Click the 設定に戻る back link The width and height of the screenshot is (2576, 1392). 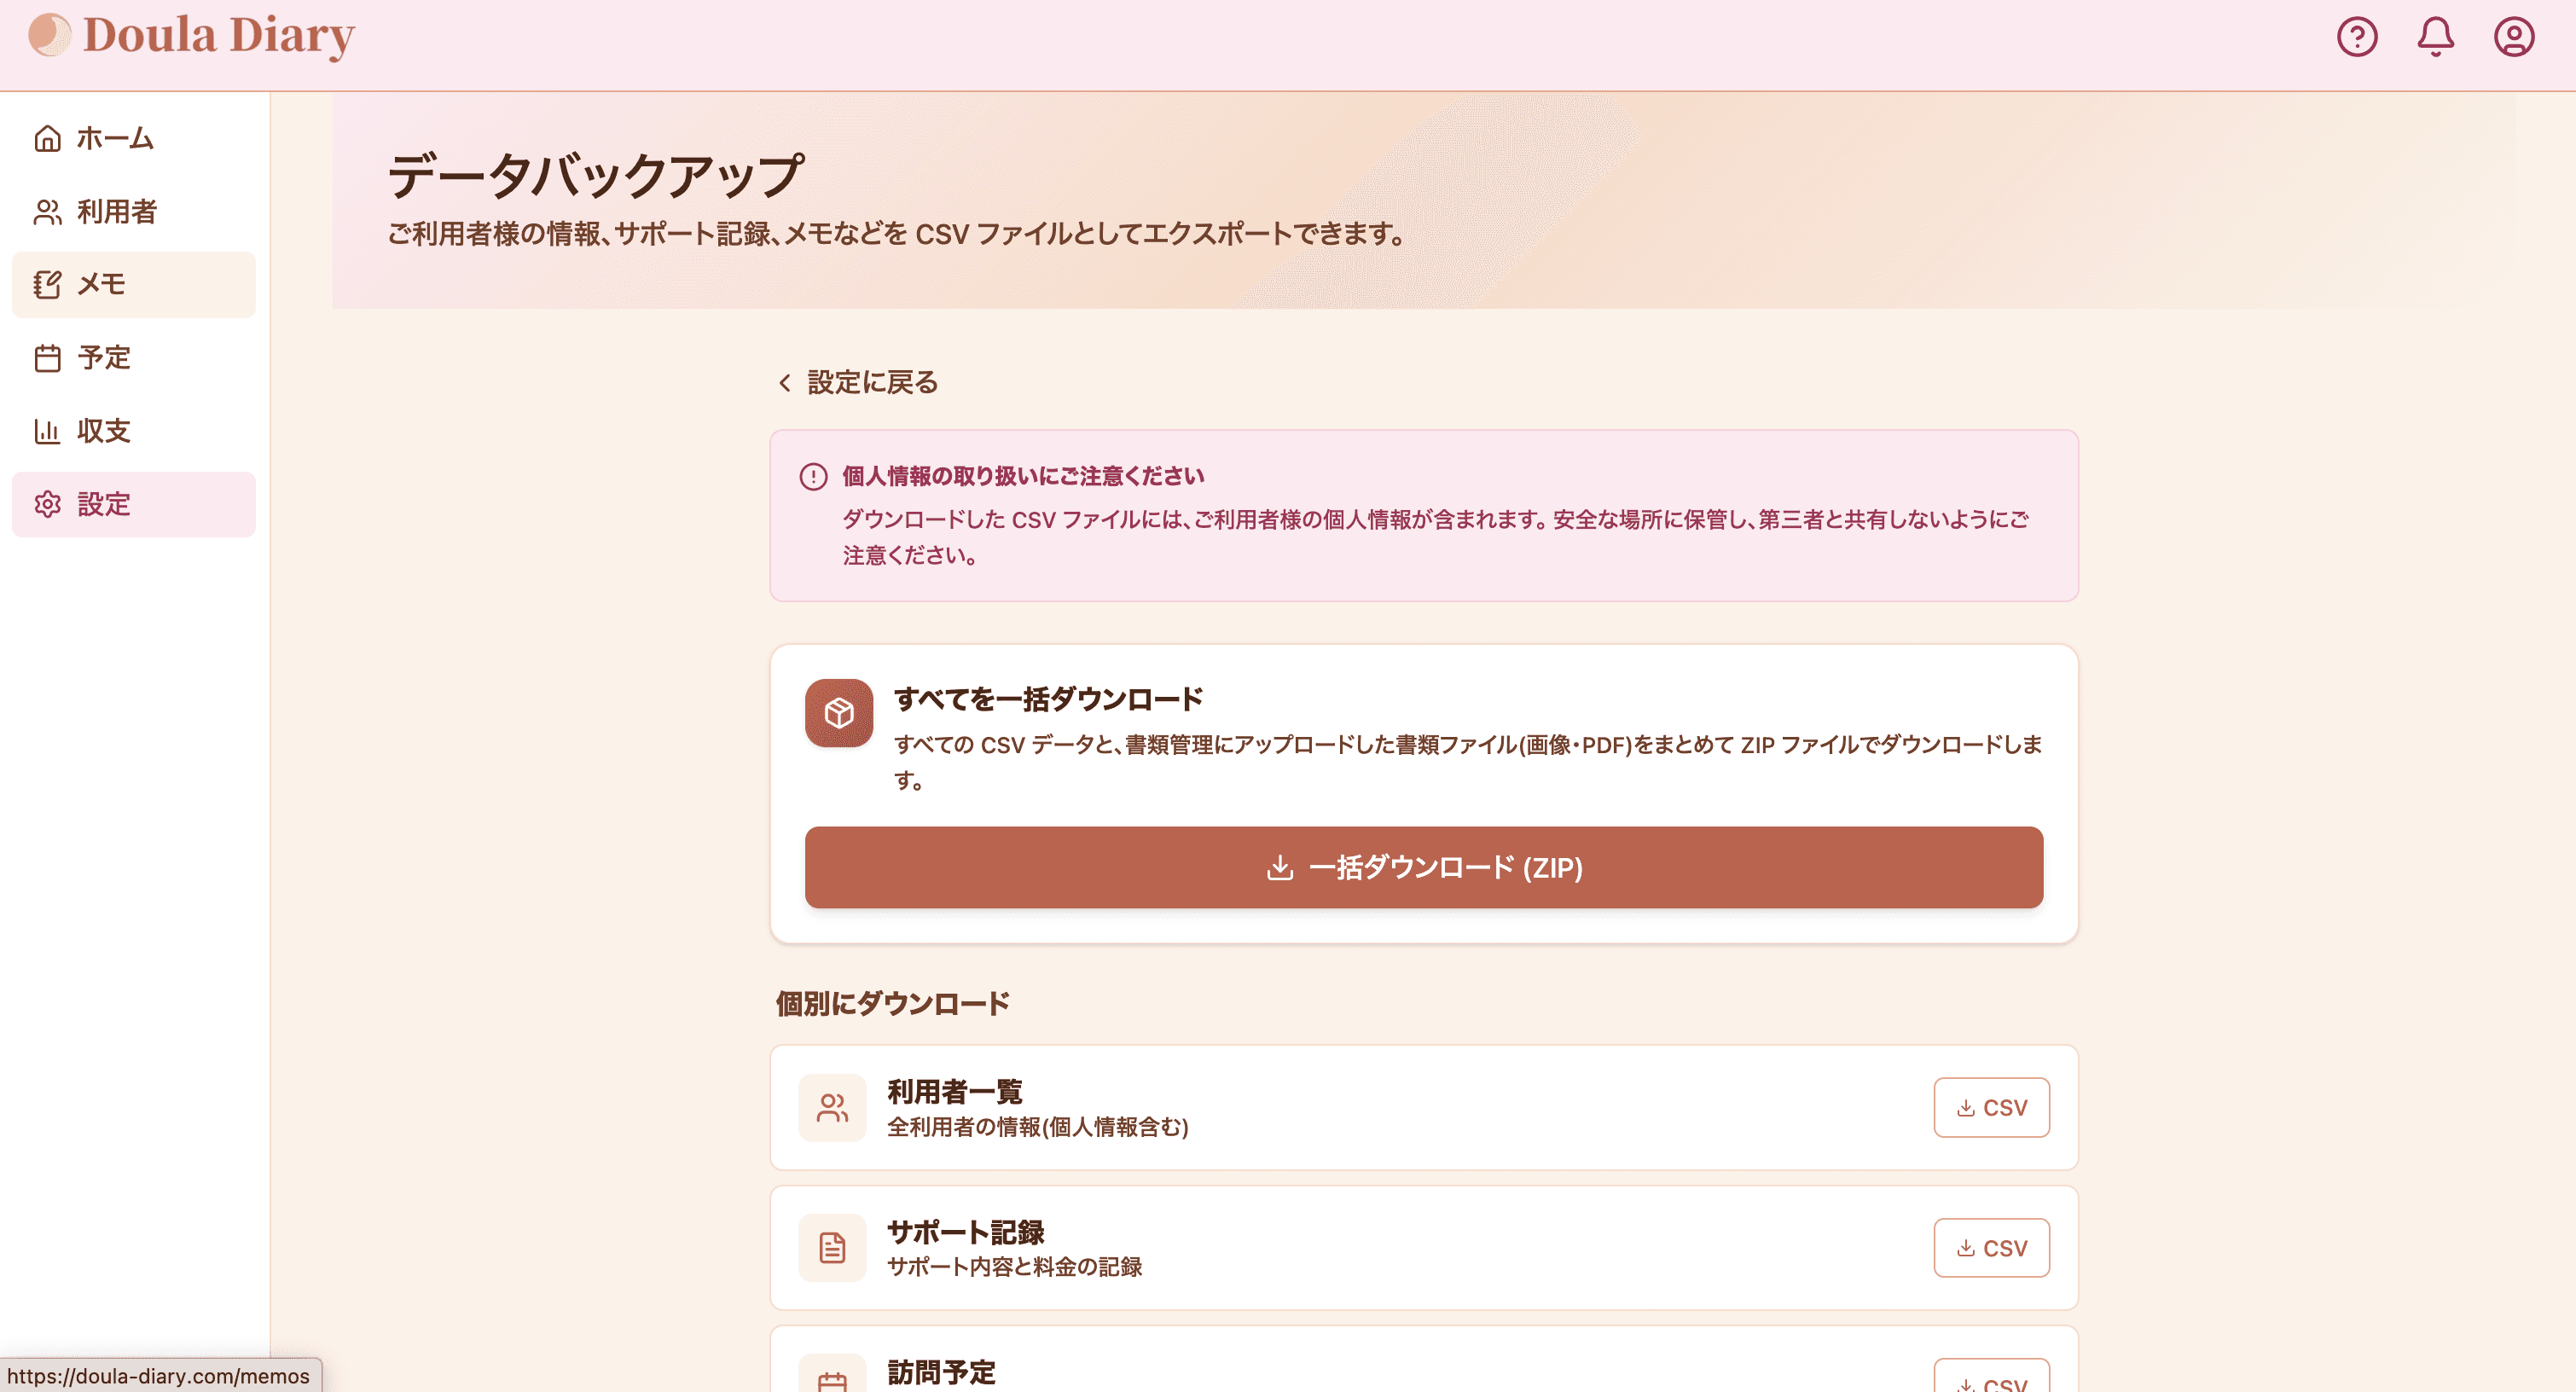coord(858,382)
